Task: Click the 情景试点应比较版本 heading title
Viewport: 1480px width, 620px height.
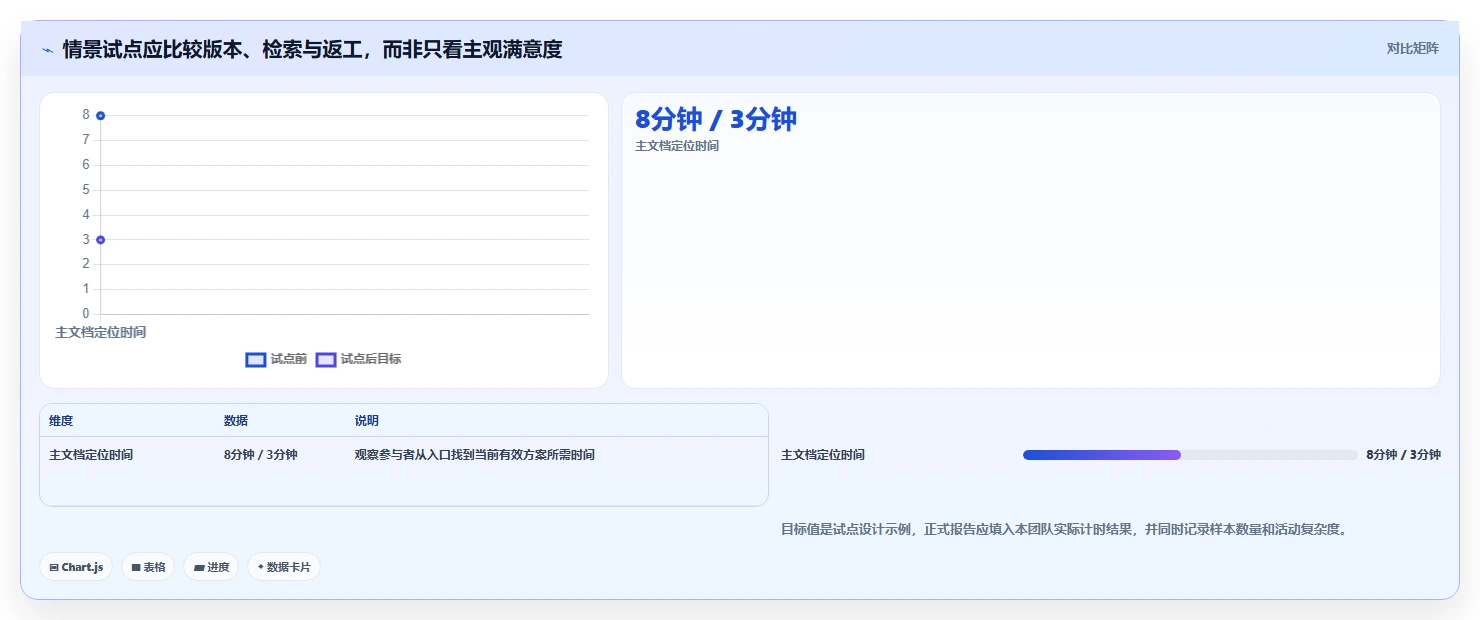Action: point(312,49)
